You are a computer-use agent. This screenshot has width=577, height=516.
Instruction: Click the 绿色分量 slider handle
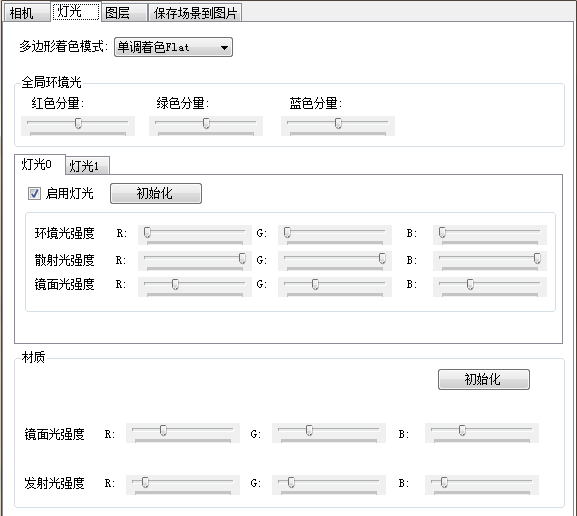point(206,123)
